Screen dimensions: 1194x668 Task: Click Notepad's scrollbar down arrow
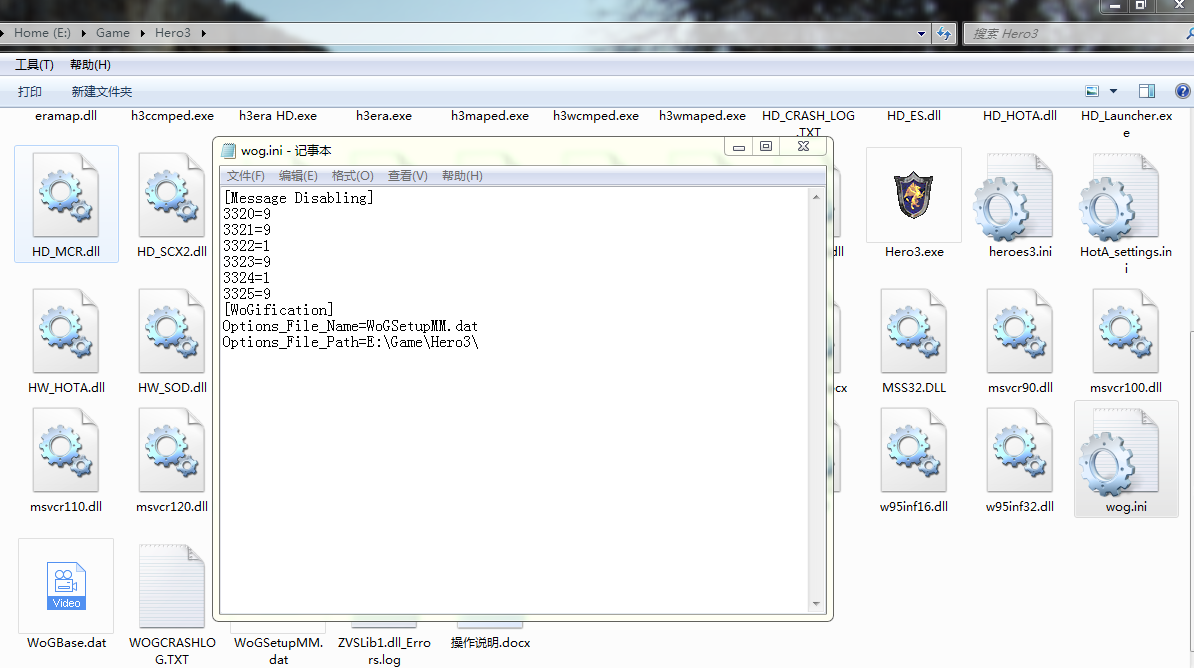pos(816,604)
